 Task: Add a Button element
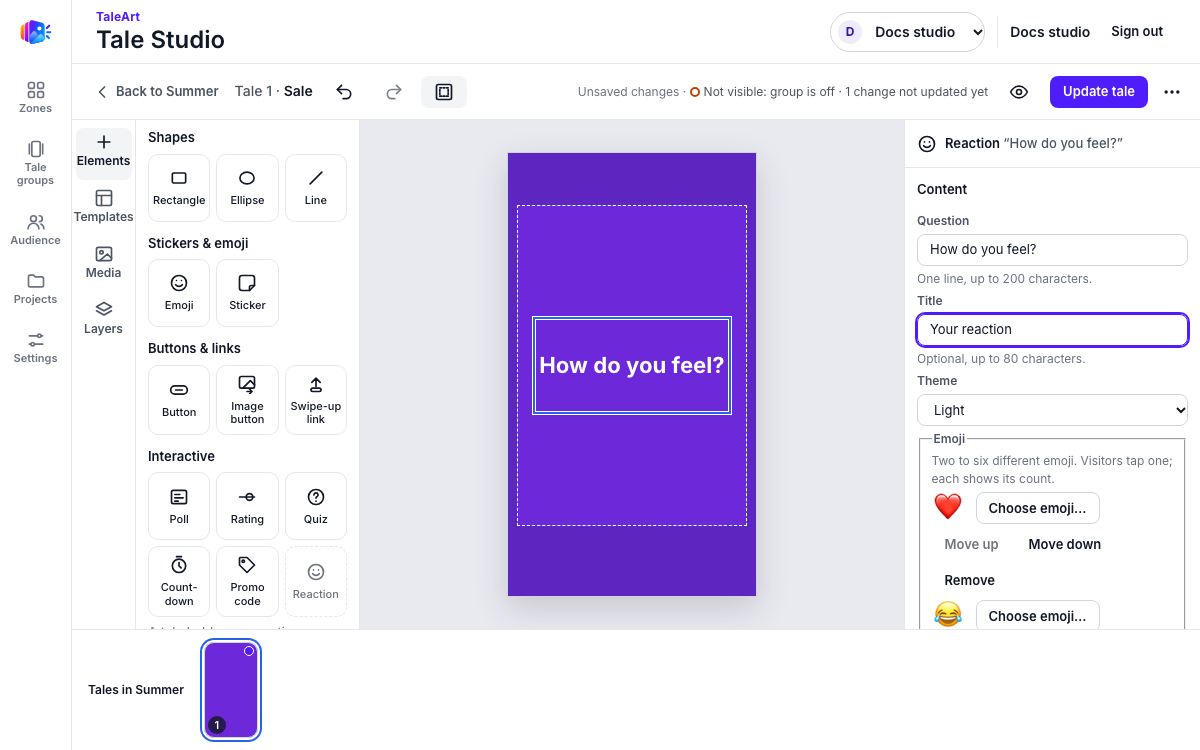pyautogui.click(x=179, y=400)
